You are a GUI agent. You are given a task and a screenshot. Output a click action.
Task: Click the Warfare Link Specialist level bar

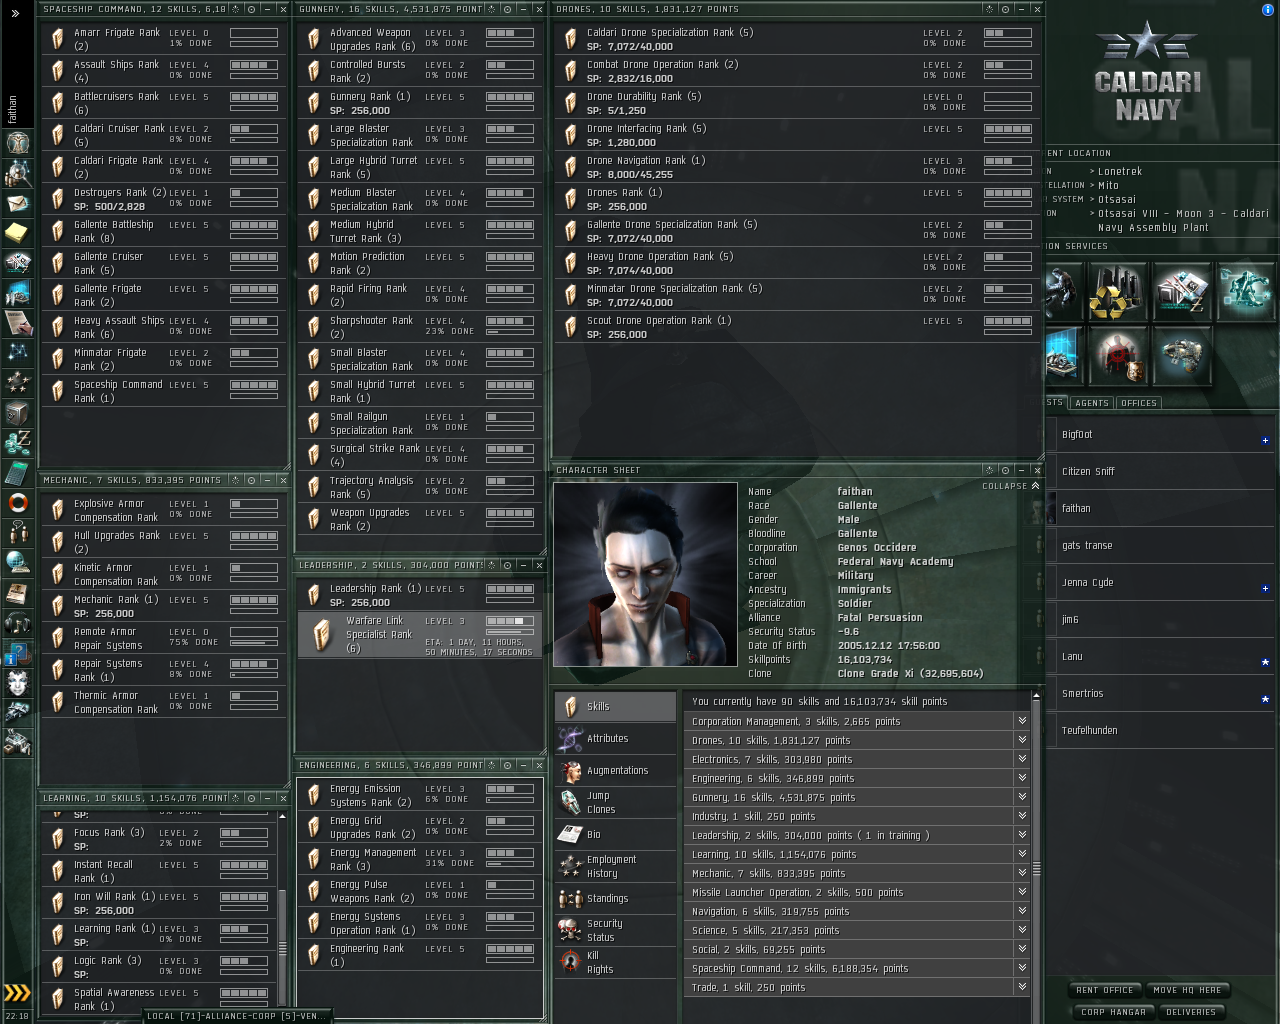click(x=510, y=621)
